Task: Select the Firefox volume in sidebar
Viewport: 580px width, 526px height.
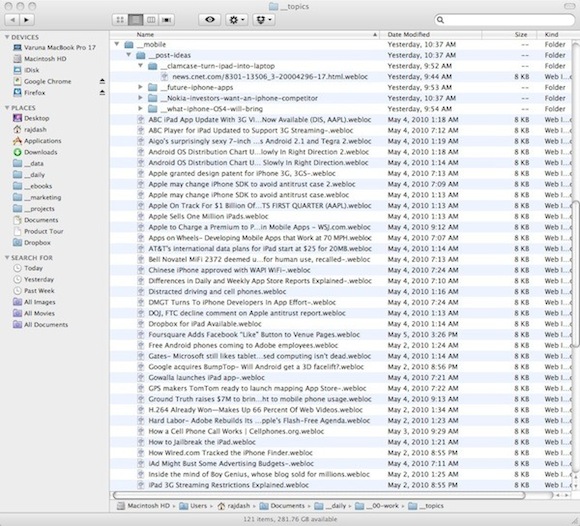Action: pos(29,92)
